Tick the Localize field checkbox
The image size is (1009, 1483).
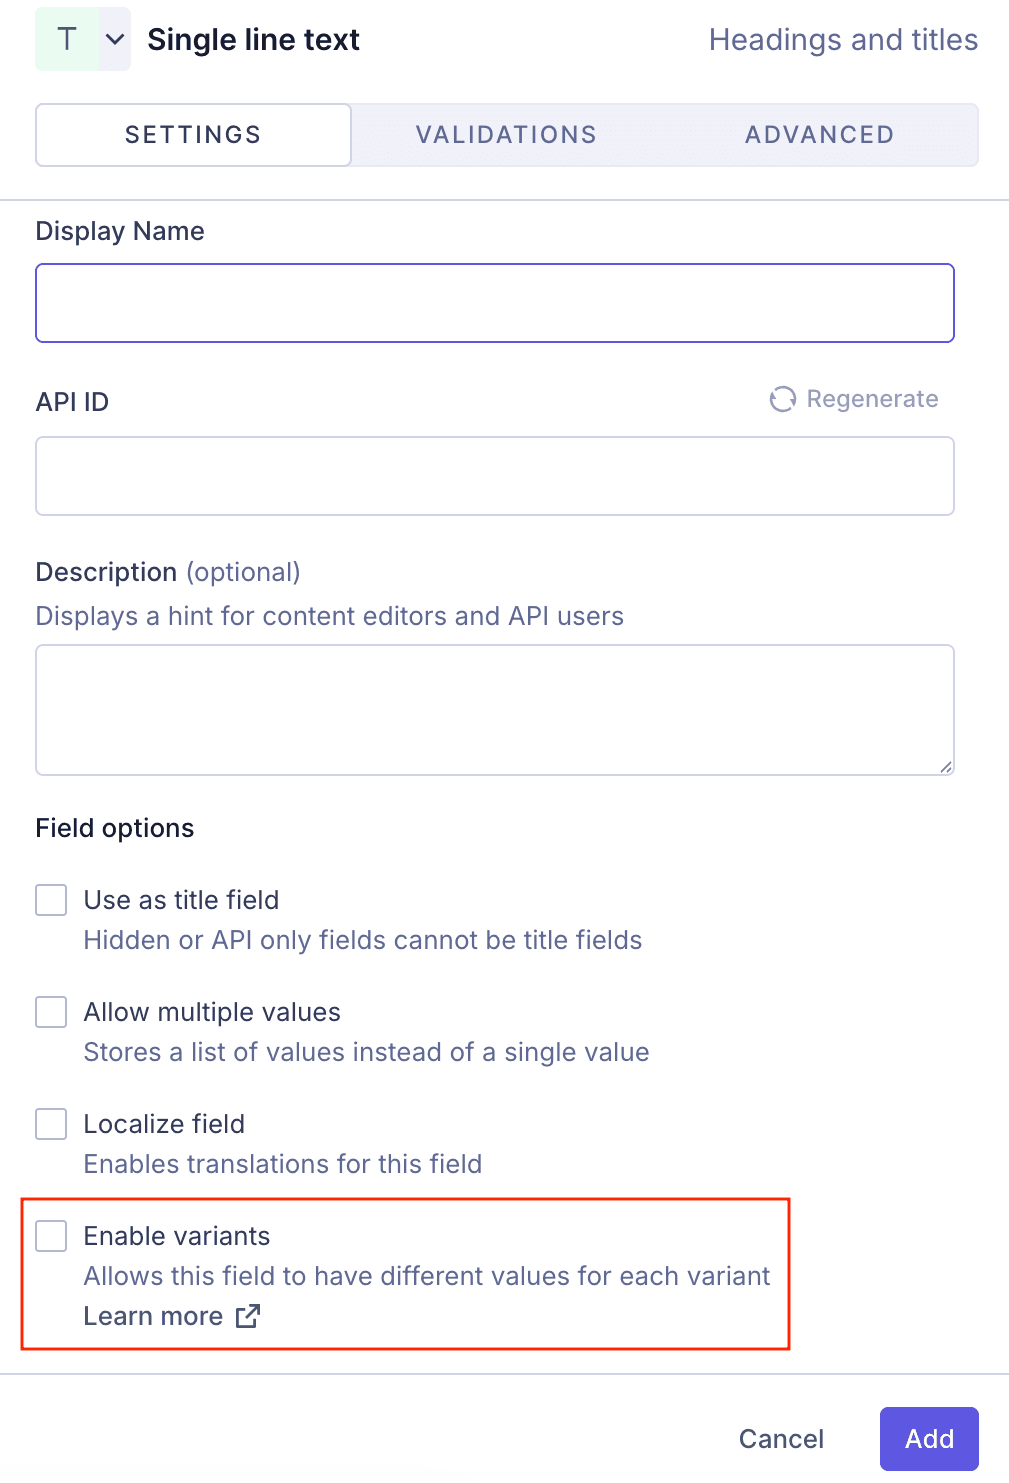[51, 1124]
